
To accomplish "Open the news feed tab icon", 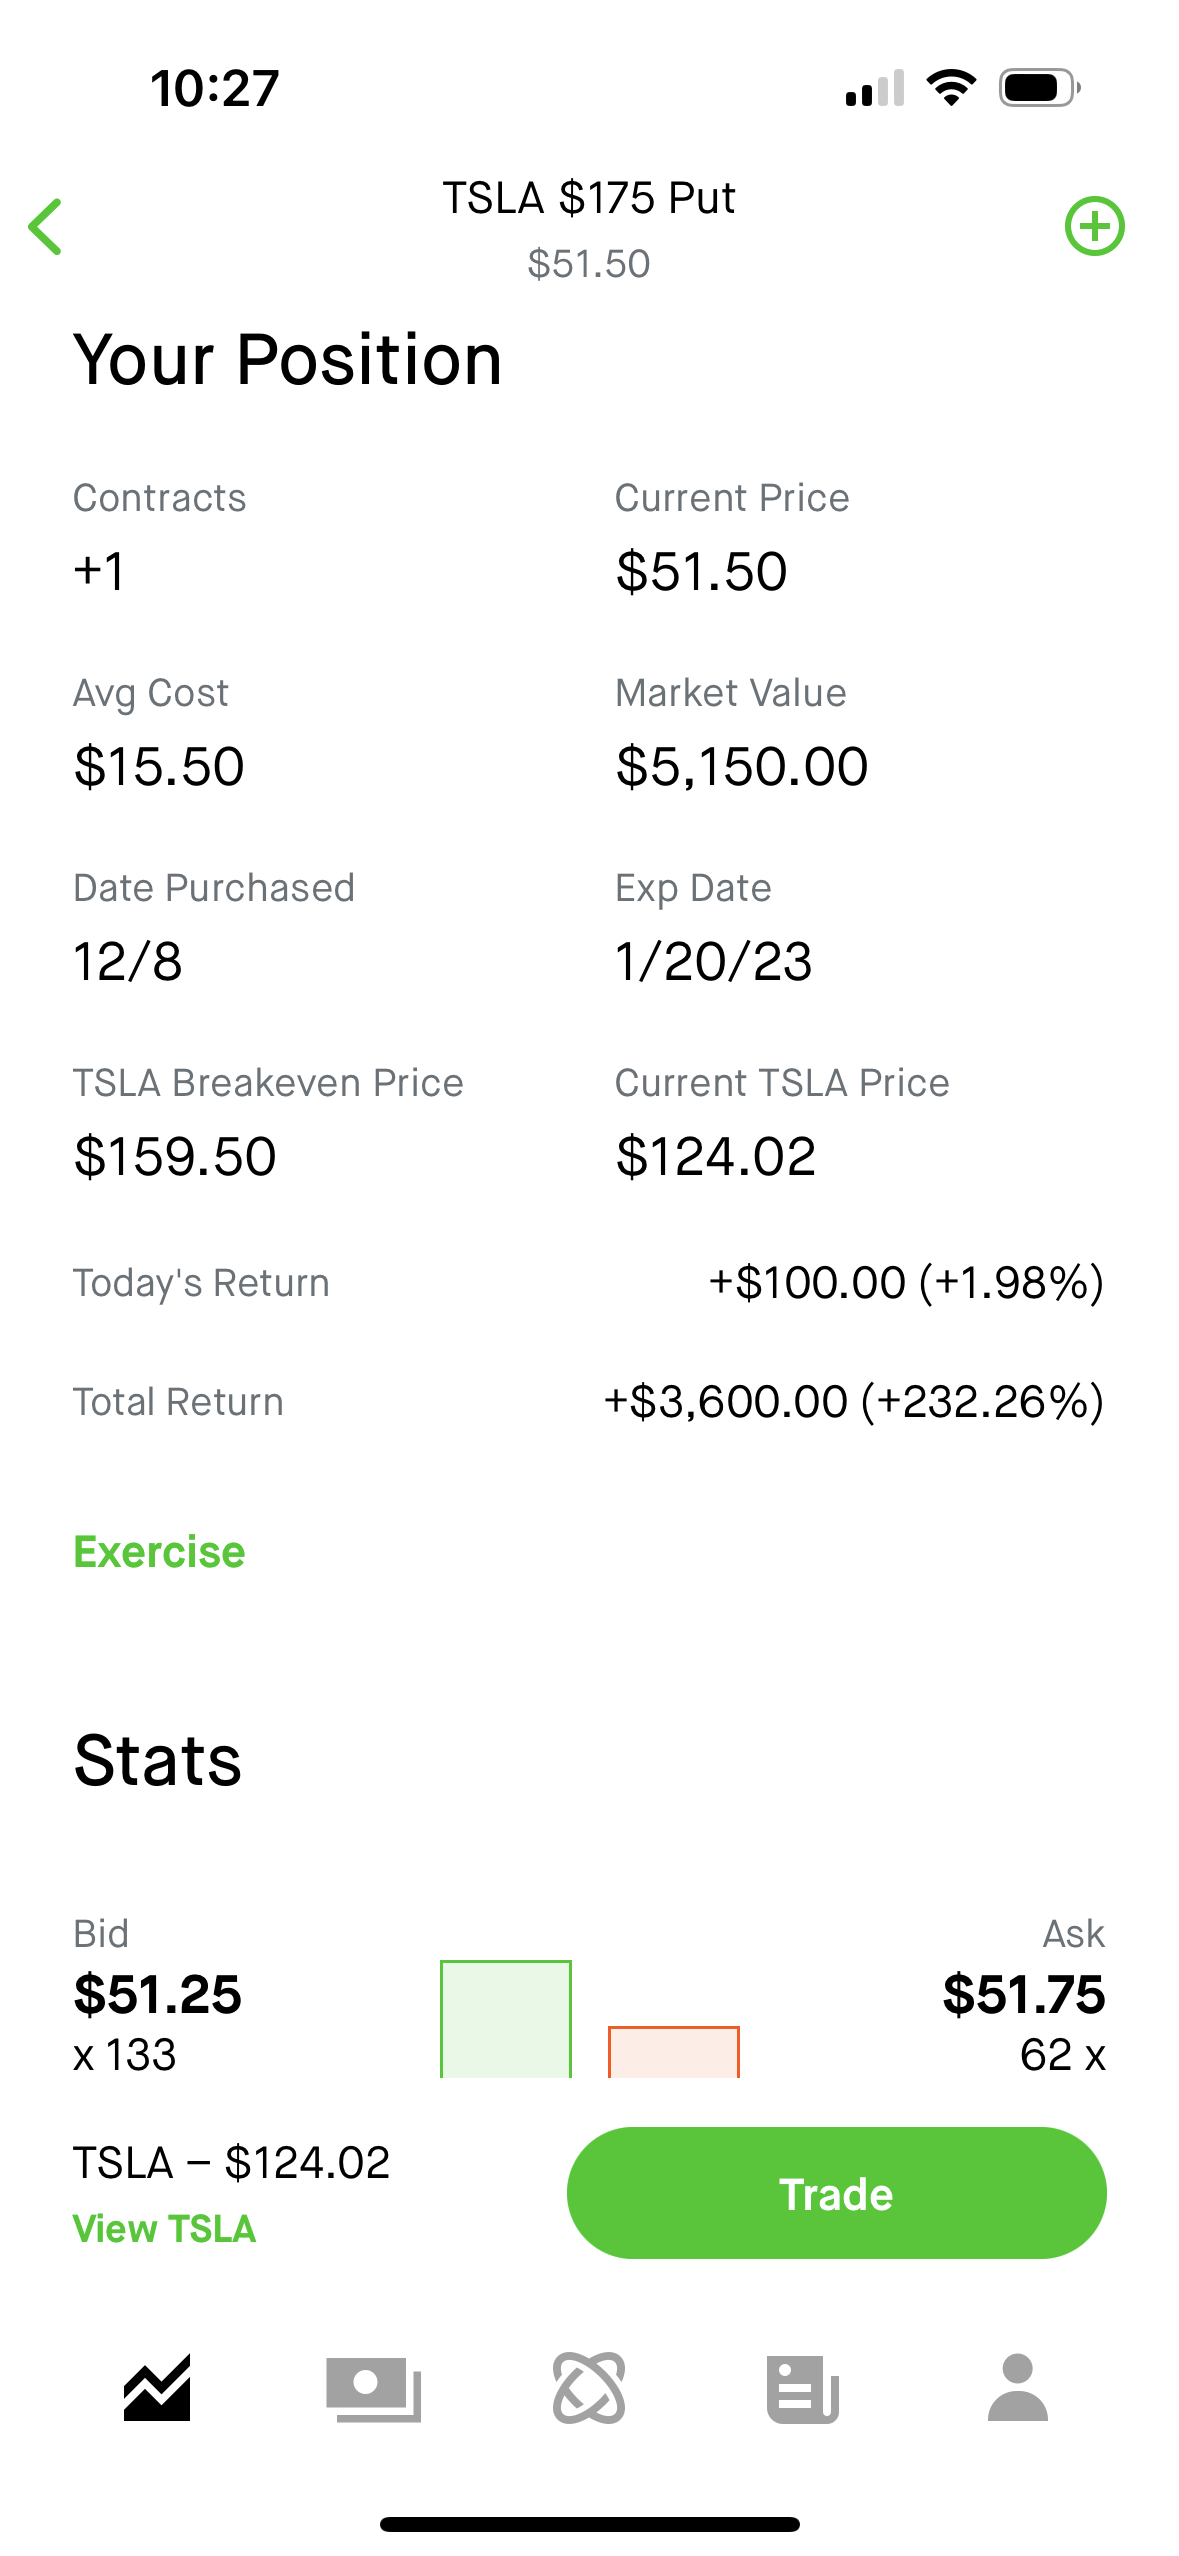I will point(803,2389).
